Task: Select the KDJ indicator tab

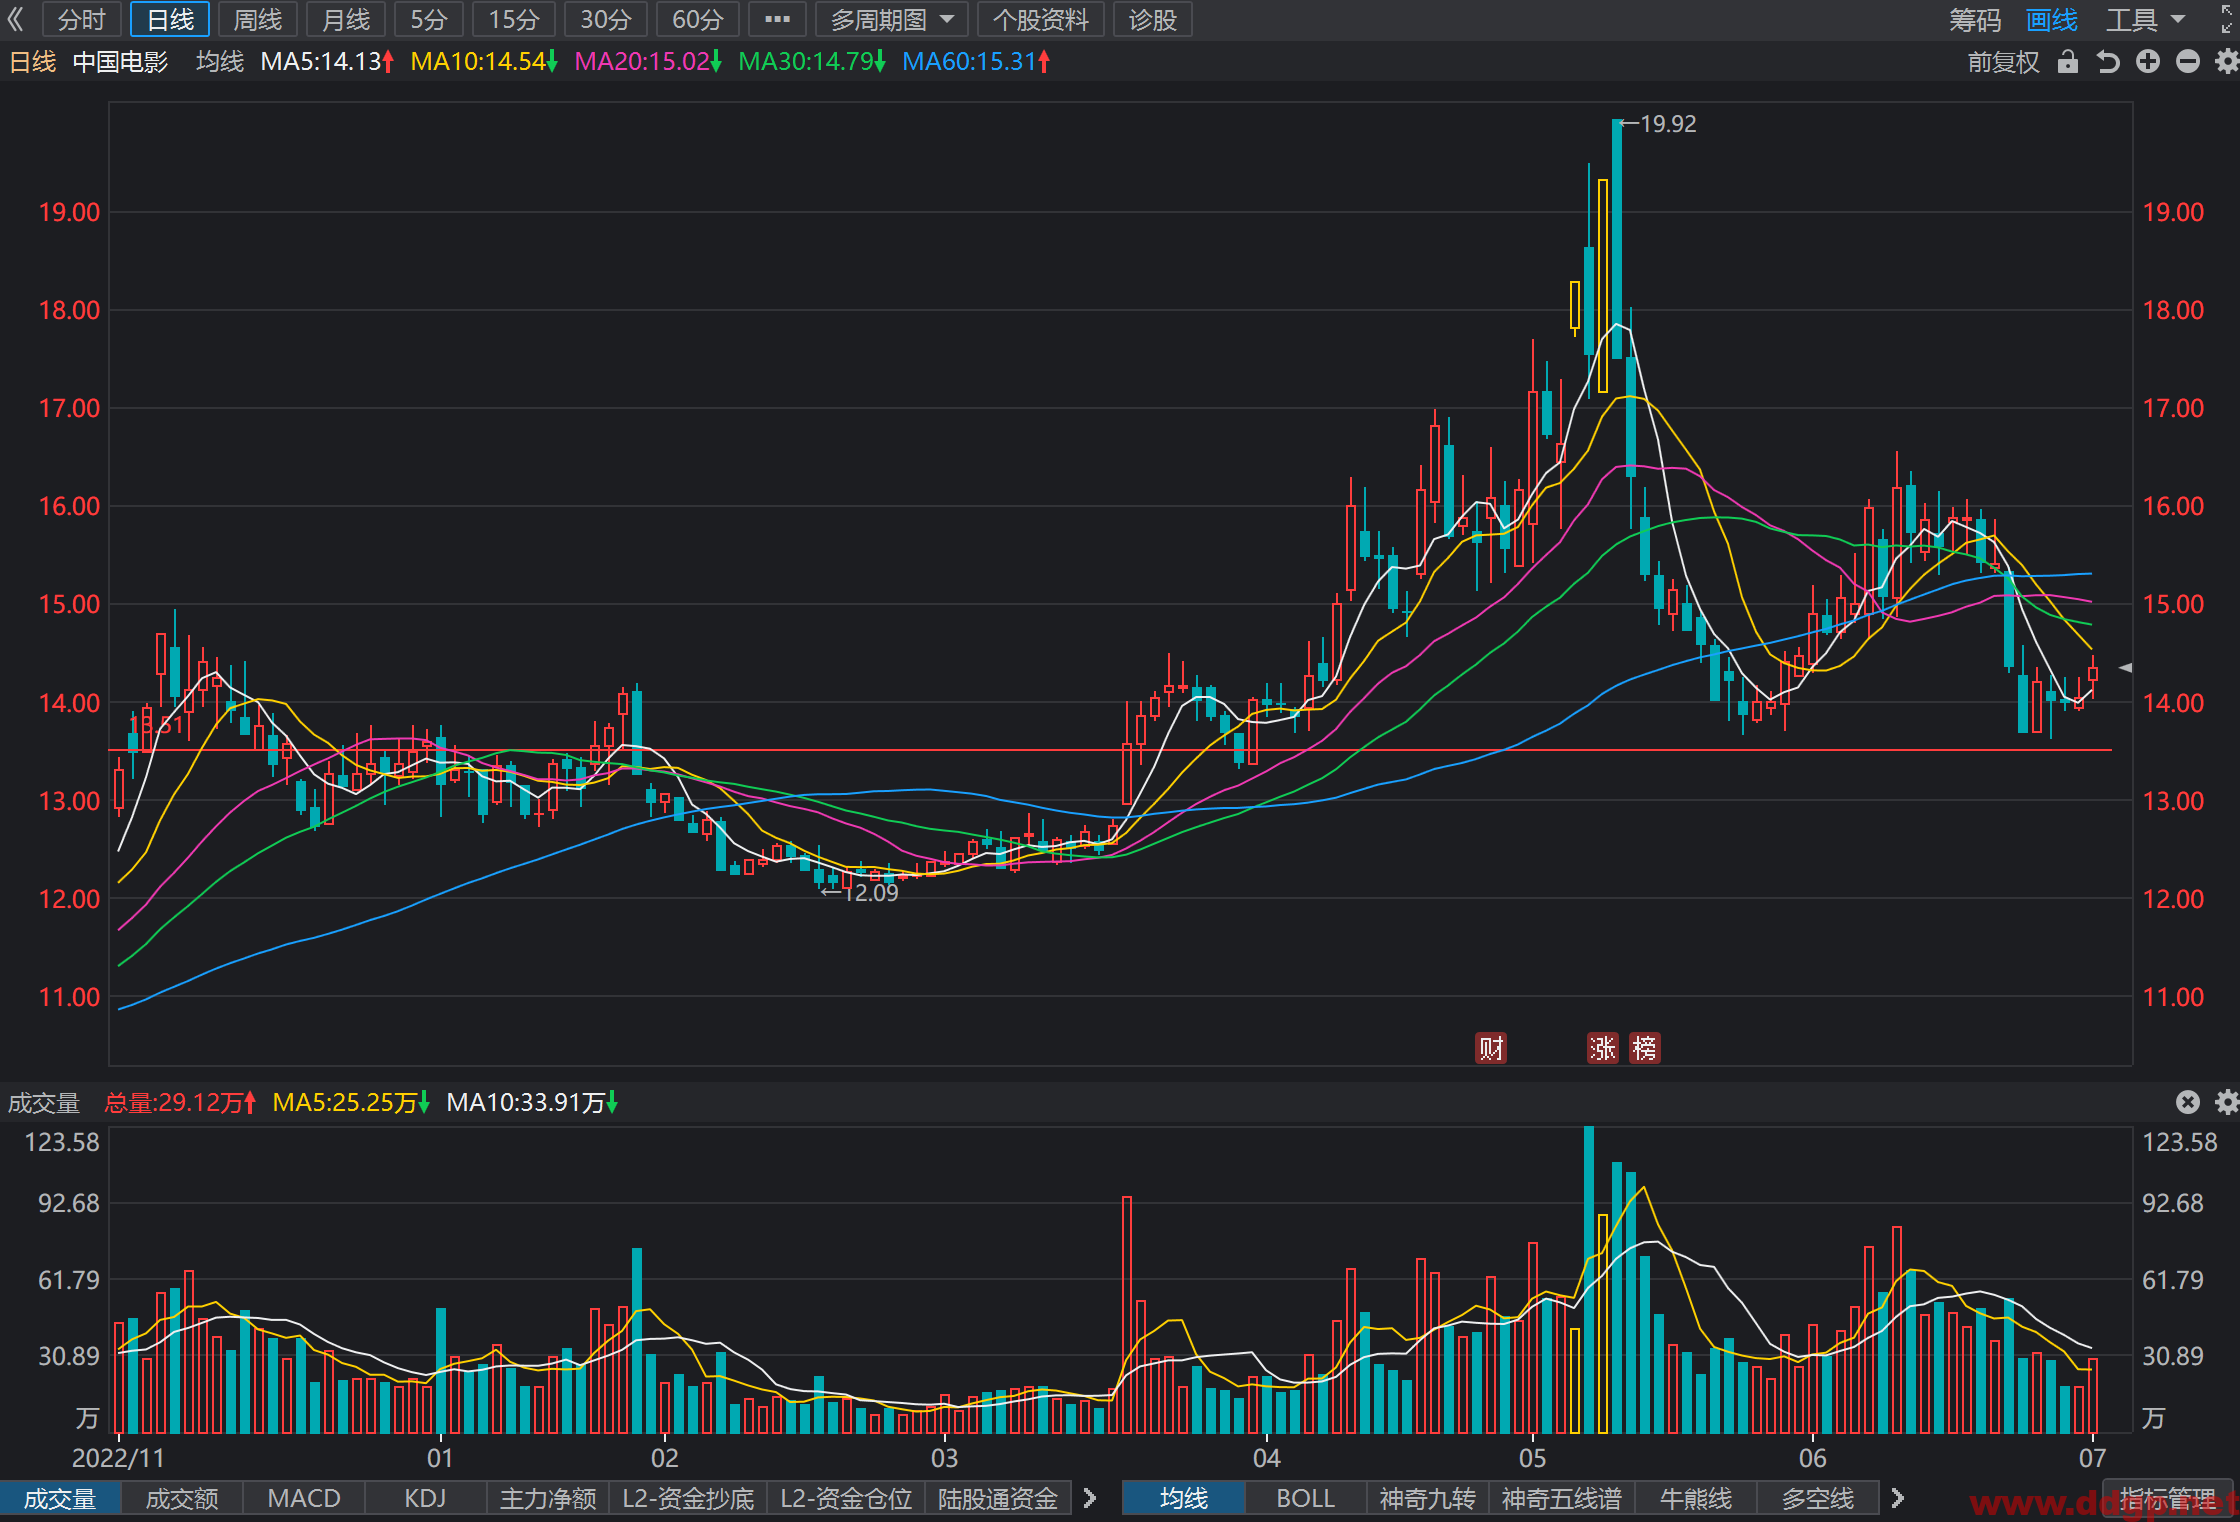Action: [x=425, y=1498]
